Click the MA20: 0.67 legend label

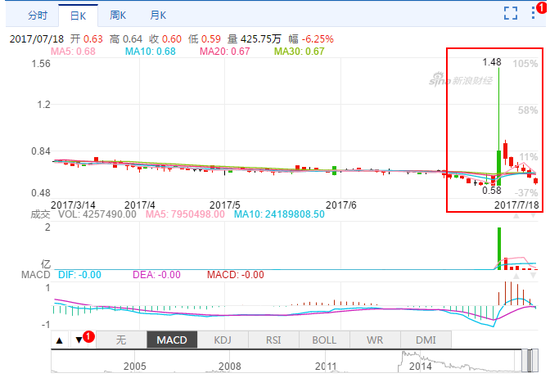[225, 51]
